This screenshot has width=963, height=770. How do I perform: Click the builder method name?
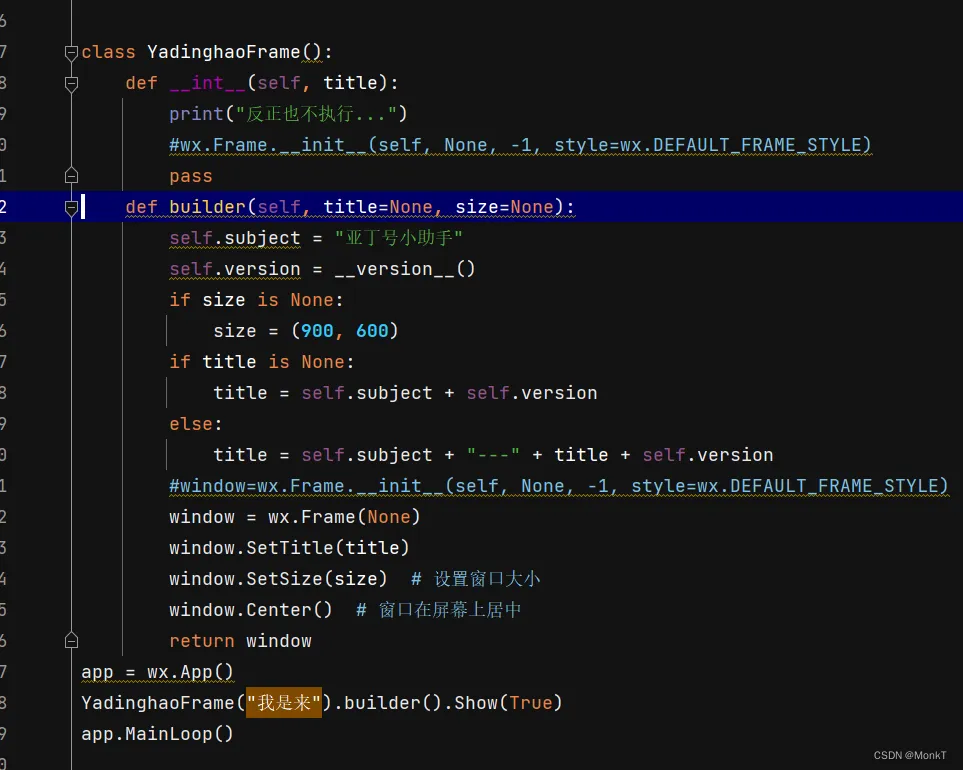(208, 207)
